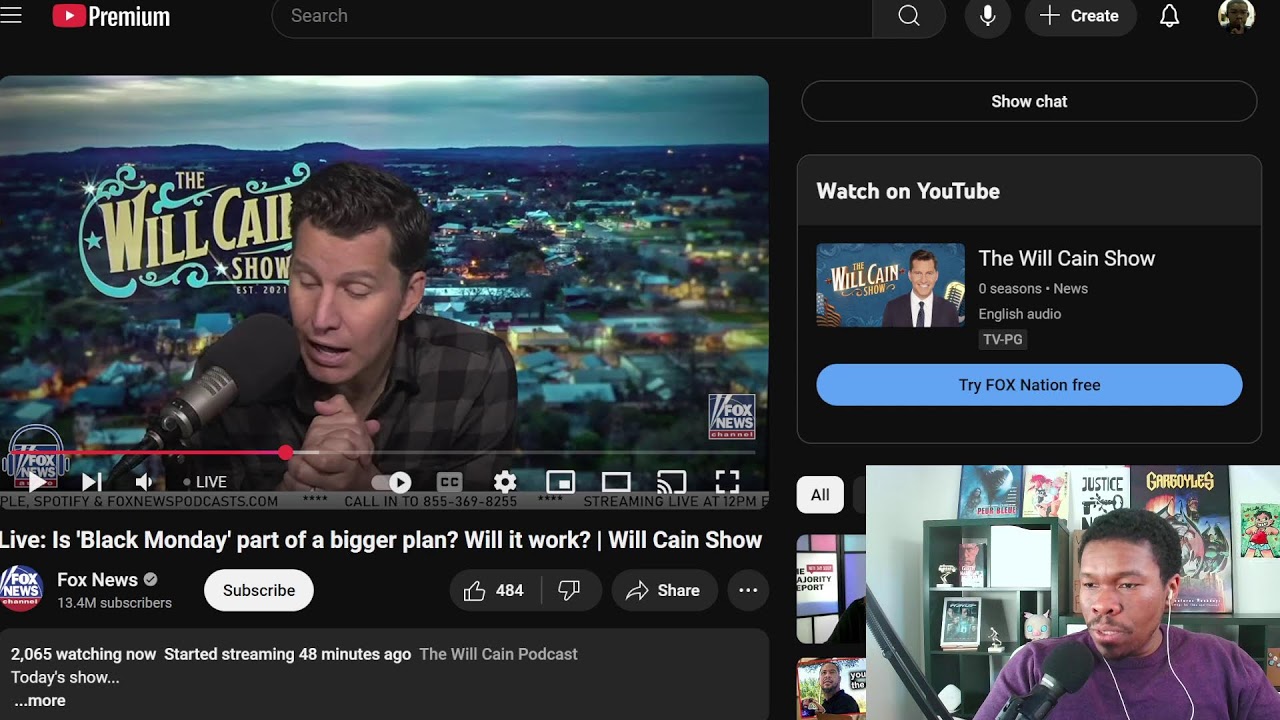Open the Fox News channel avatar

click(x=21, y=589)
